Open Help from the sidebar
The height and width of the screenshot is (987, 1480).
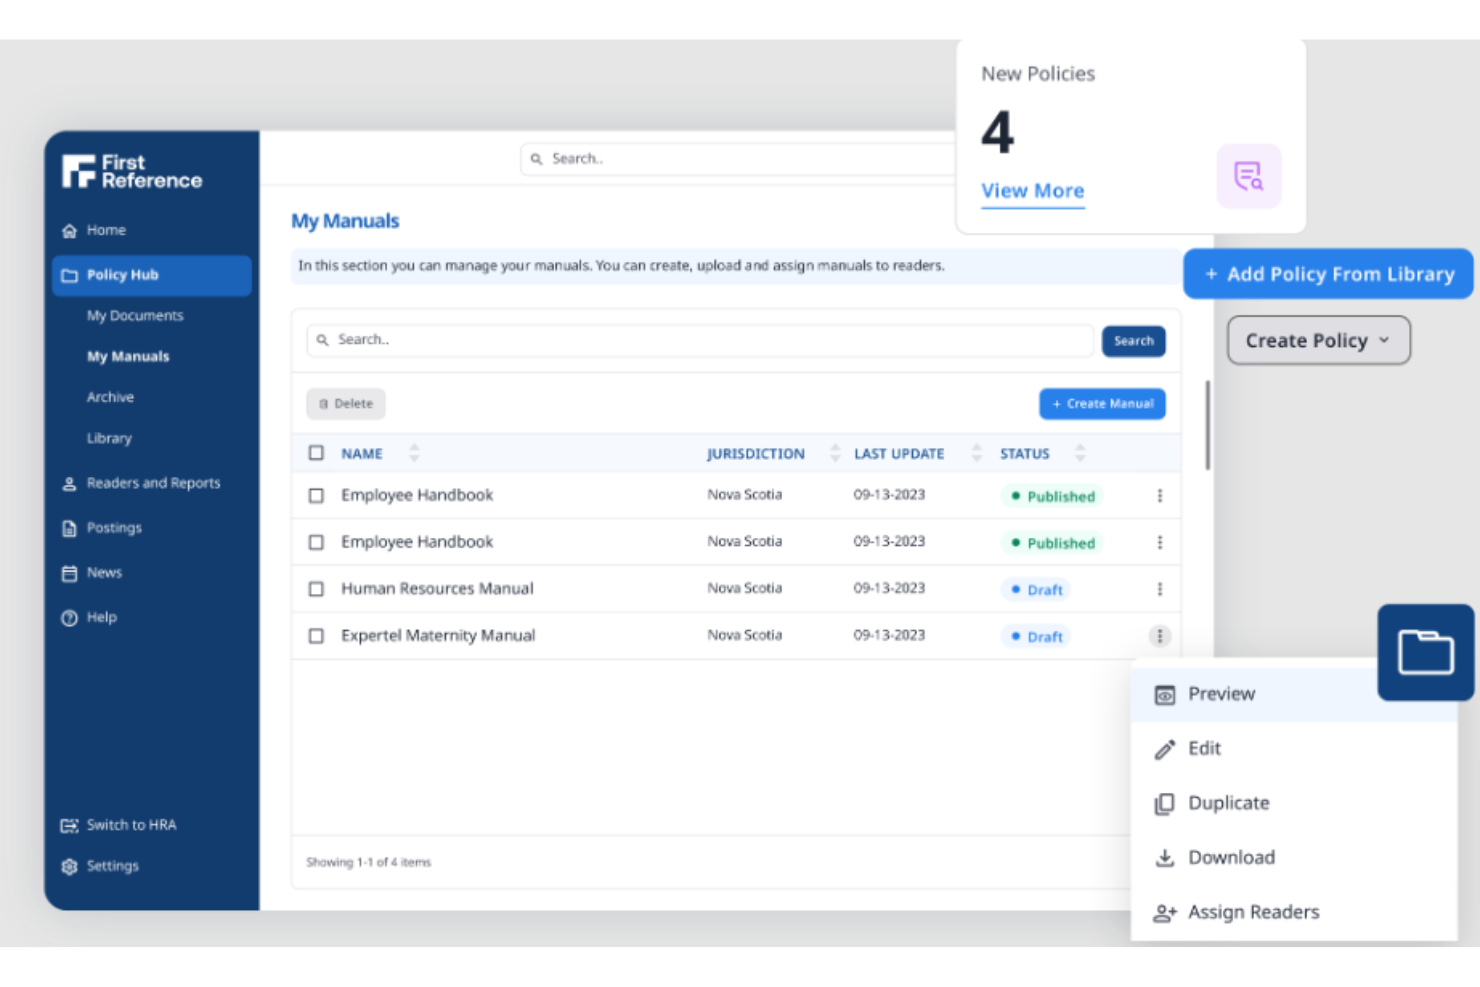(x=68, y=617)
